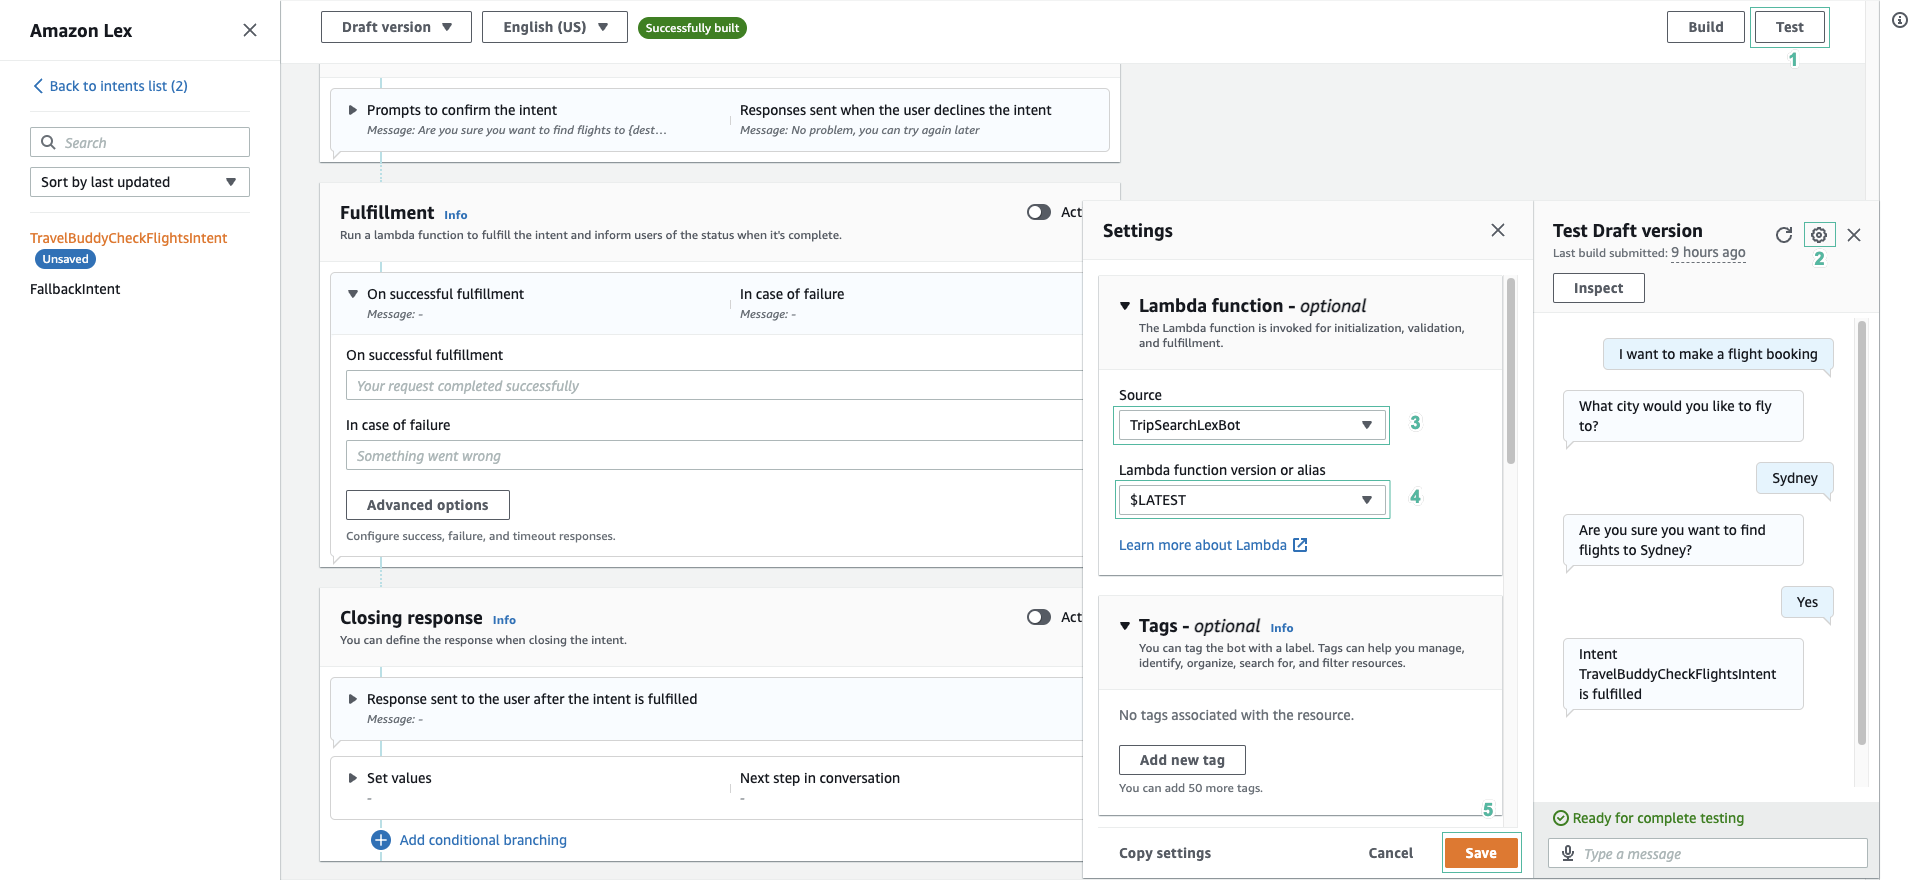The width and height of the screenshot is (1920, 880).
Task: Close the Test Draft version panel
Action: pyautogui.click(x=1854, y=235)
